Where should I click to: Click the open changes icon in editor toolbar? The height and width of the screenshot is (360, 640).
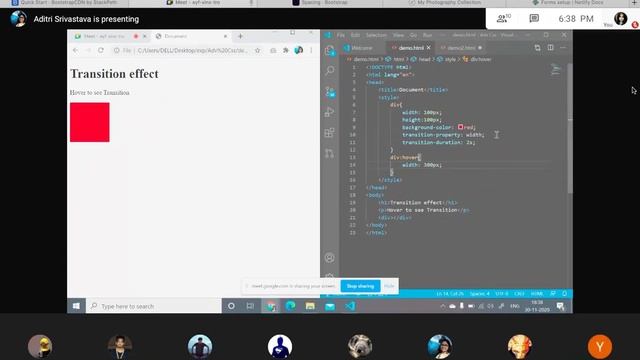click(538, 48)
